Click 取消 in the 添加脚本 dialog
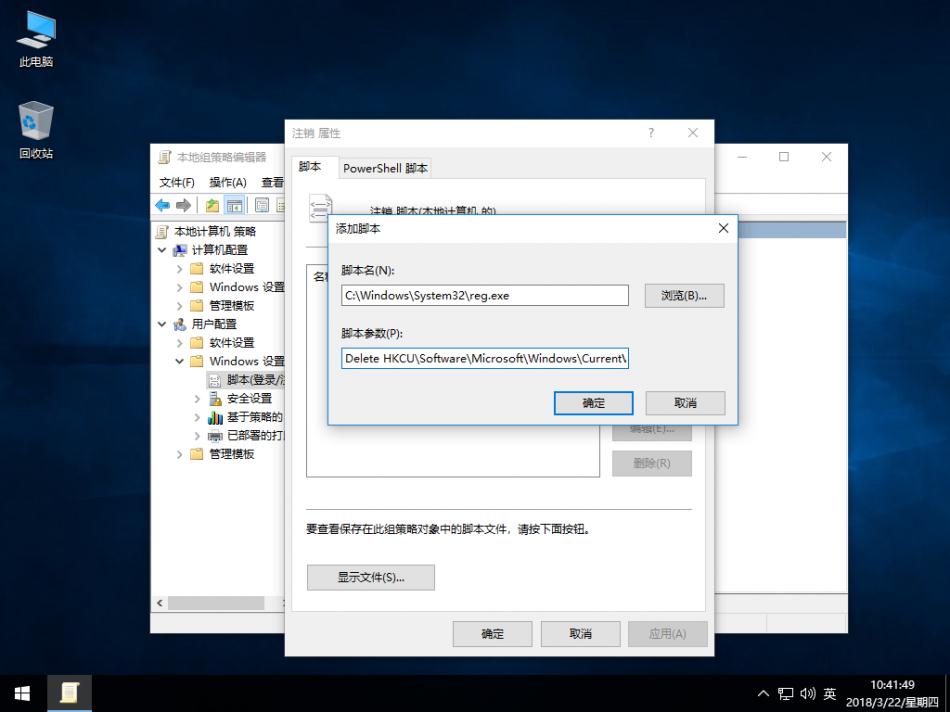The width and height of the screenshot is (950, 712). pos(685,403)
